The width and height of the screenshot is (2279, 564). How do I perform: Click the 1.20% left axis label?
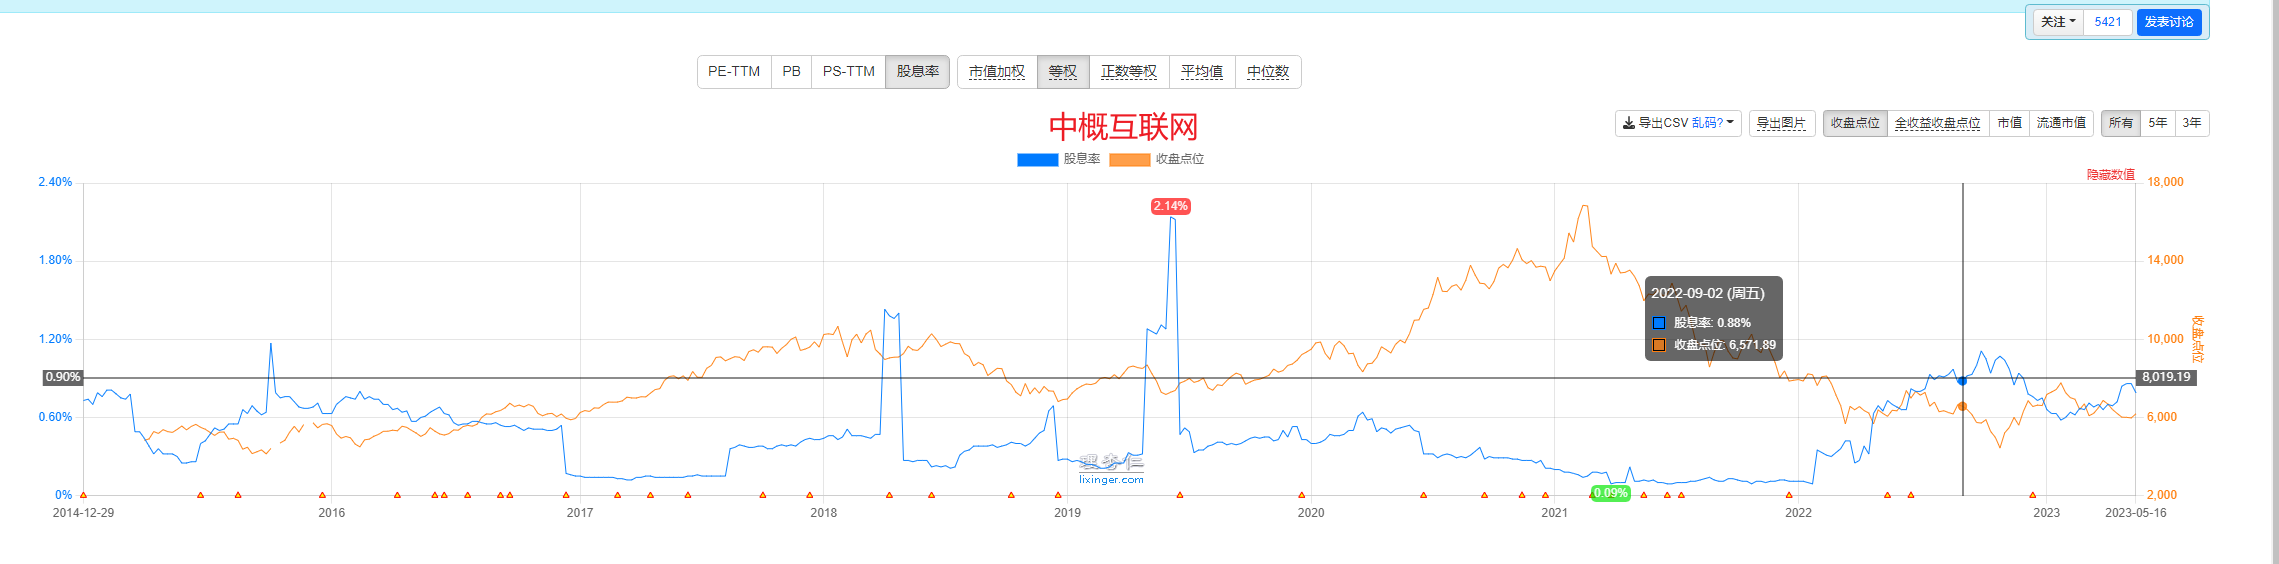(55, 339)
